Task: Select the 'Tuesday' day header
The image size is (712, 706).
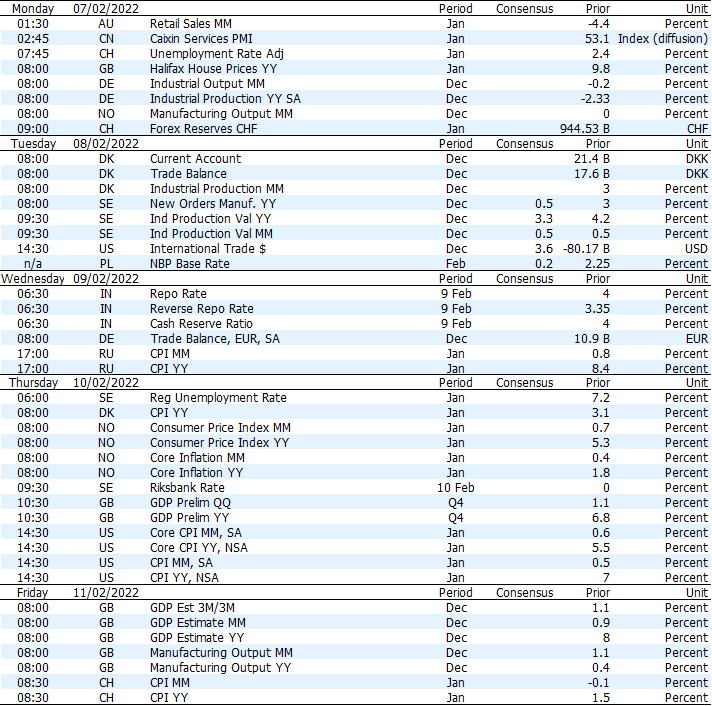Action: coord(33,143)
